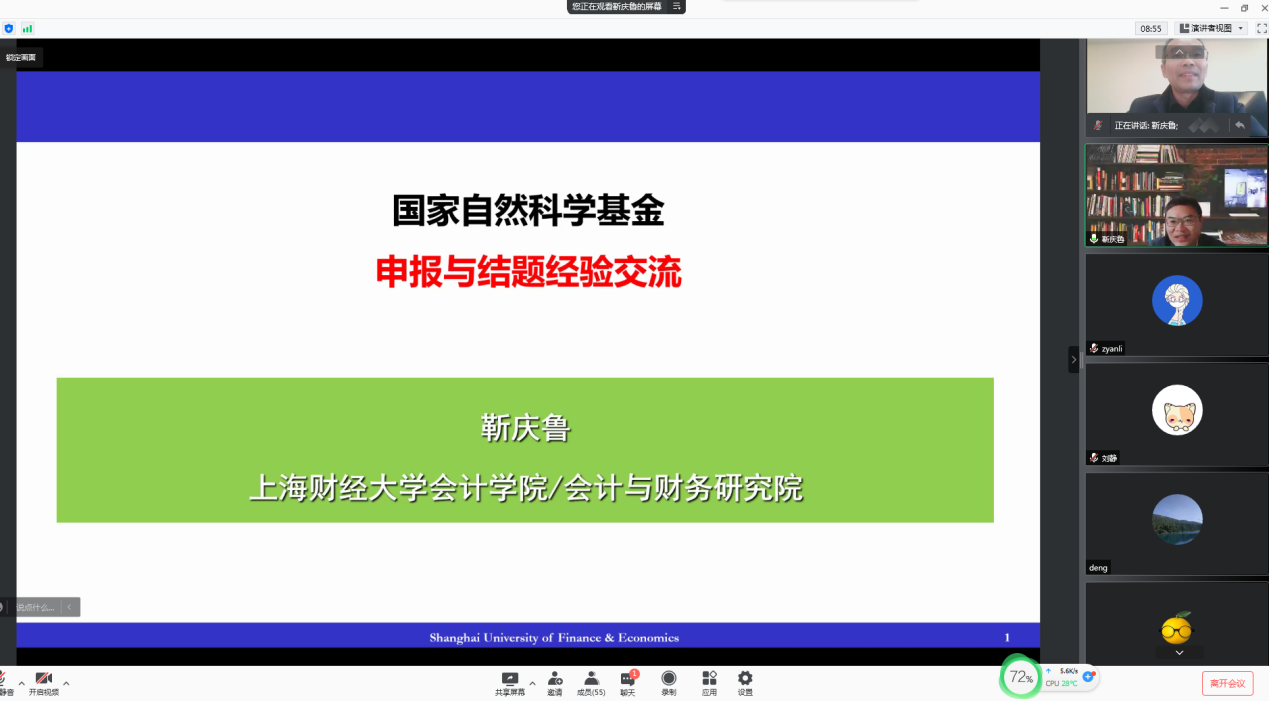Viewport: 1269px width, 701px height.
Task: Open the 聊天 chat panel
Action: pos(626,684)
